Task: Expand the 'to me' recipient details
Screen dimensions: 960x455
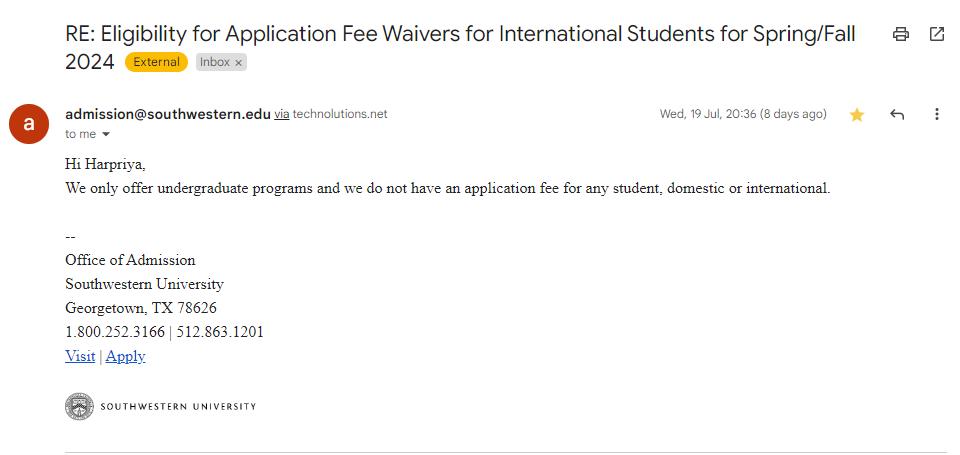Action: [106, 135]
